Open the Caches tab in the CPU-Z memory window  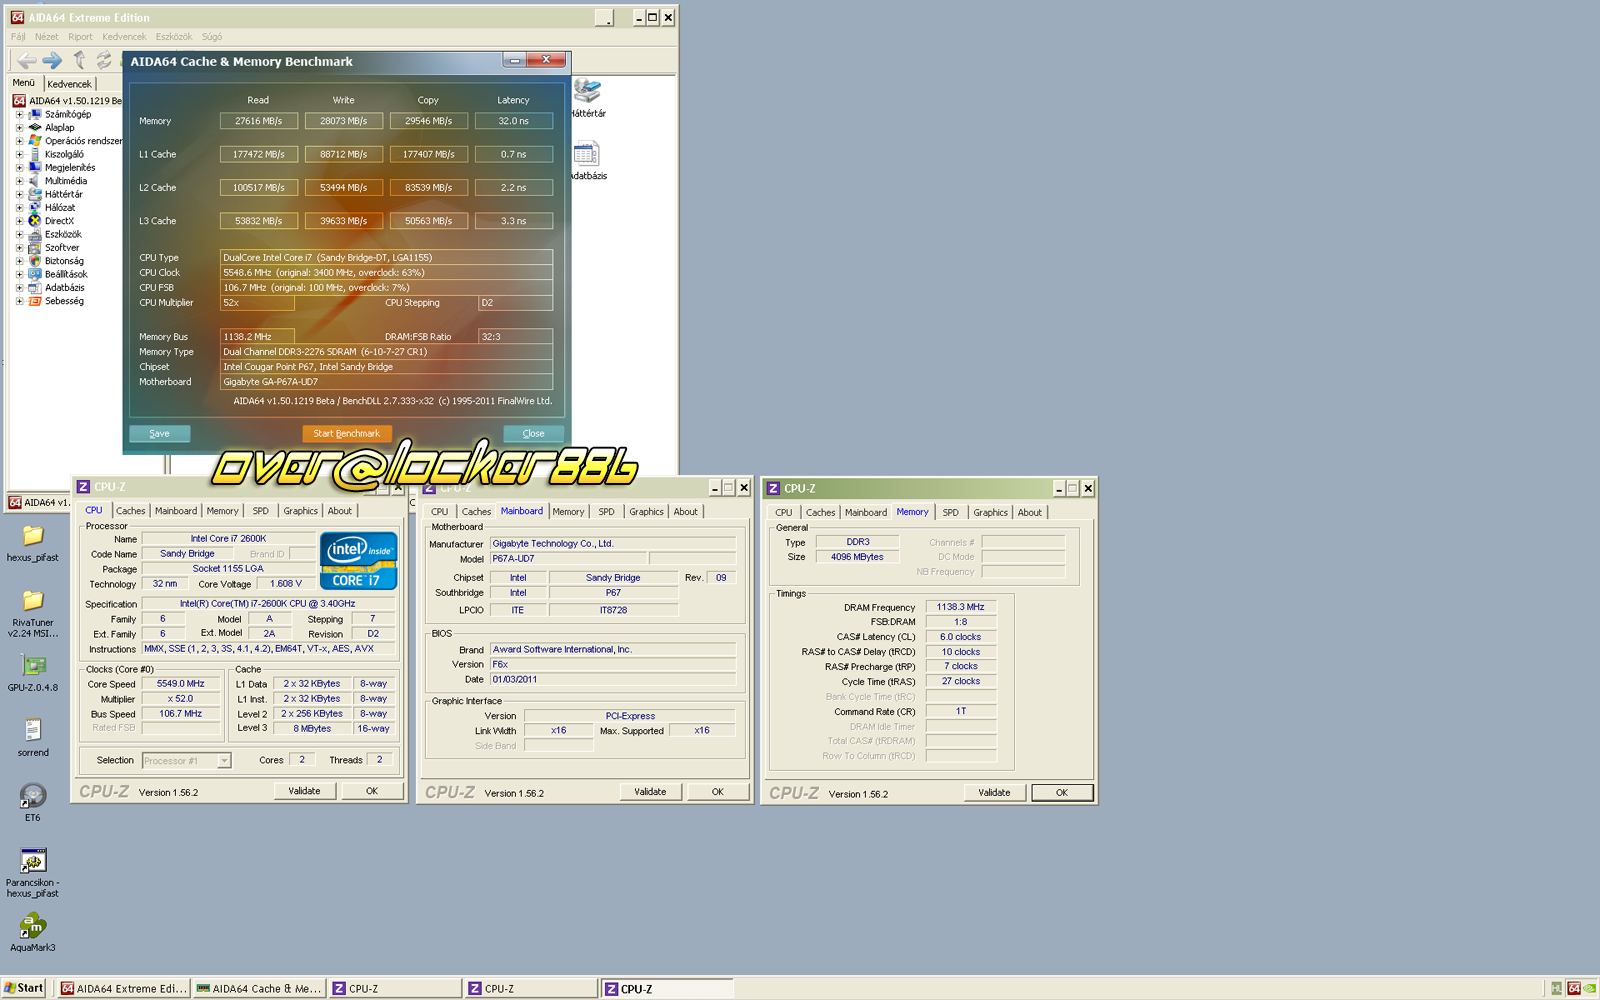820,513
